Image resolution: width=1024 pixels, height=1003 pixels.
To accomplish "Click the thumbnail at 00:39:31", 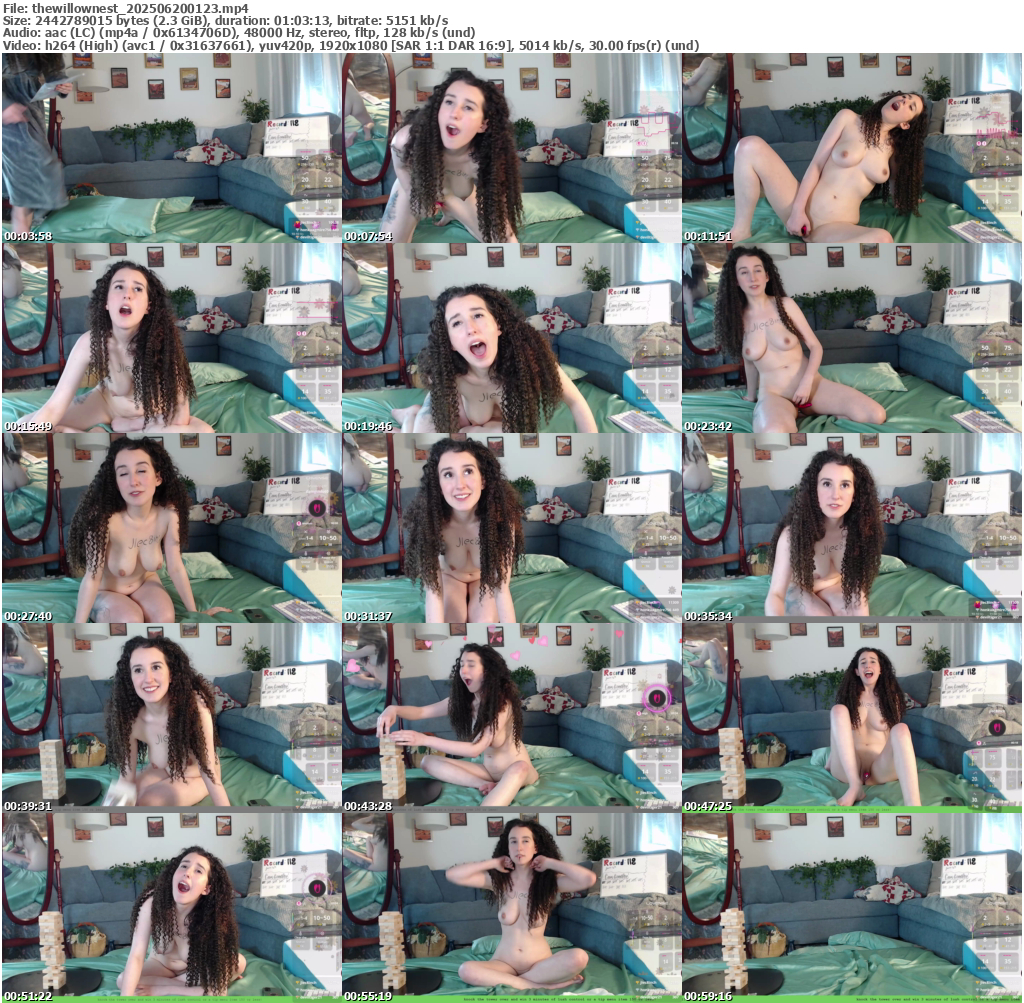I will 171,718.
